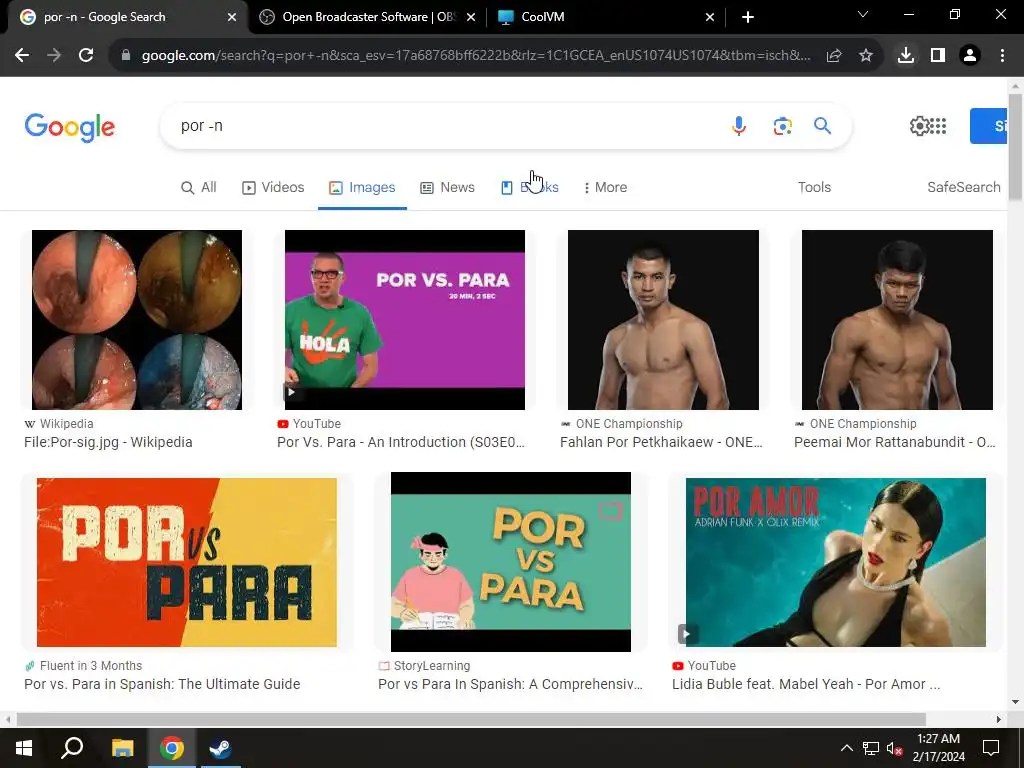
Task: Open the Chrome profile avatar
Action: coord(970,56)
